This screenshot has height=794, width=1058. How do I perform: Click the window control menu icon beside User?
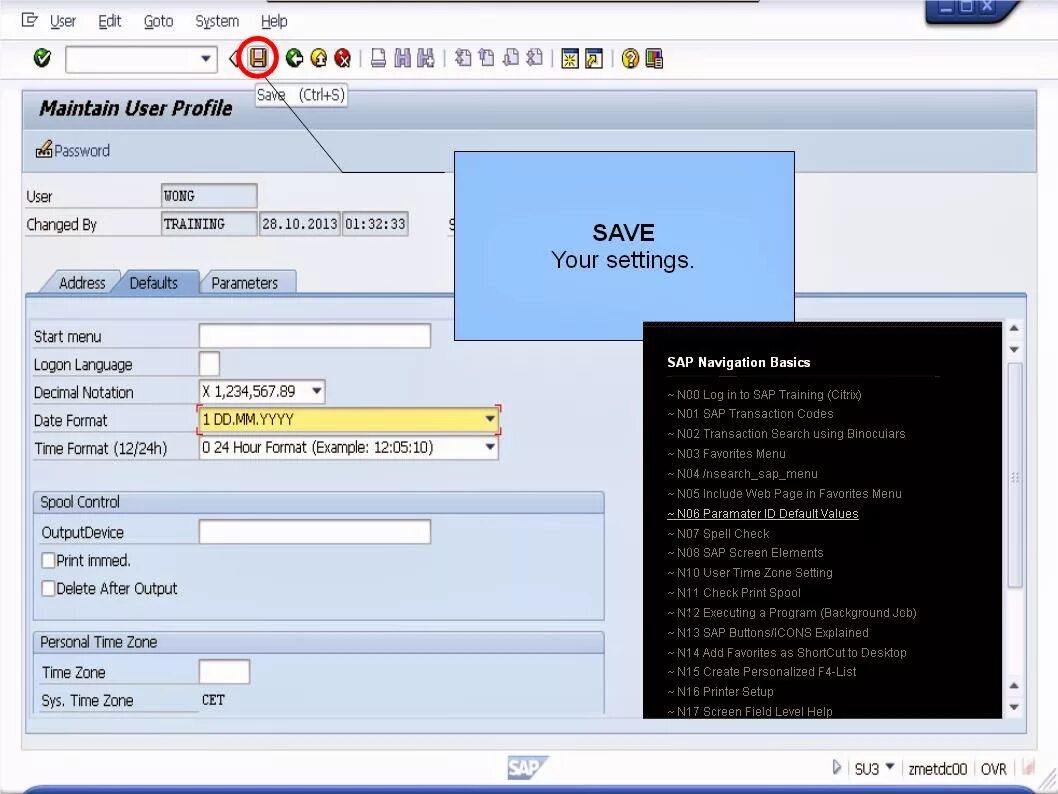[30, 20]
